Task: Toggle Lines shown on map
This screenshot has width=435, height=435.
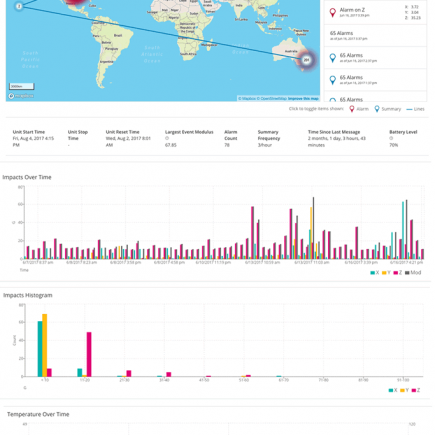Action: (415, 109)
